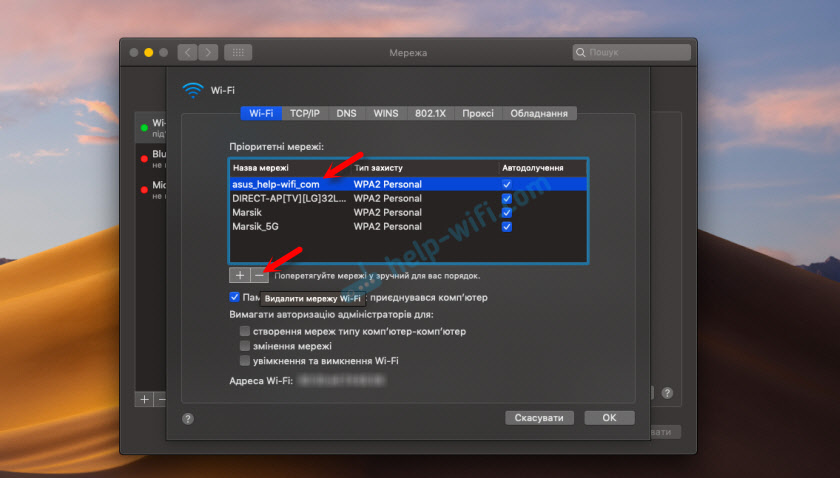Go to the Проксі tab

[x=477, y=114]
